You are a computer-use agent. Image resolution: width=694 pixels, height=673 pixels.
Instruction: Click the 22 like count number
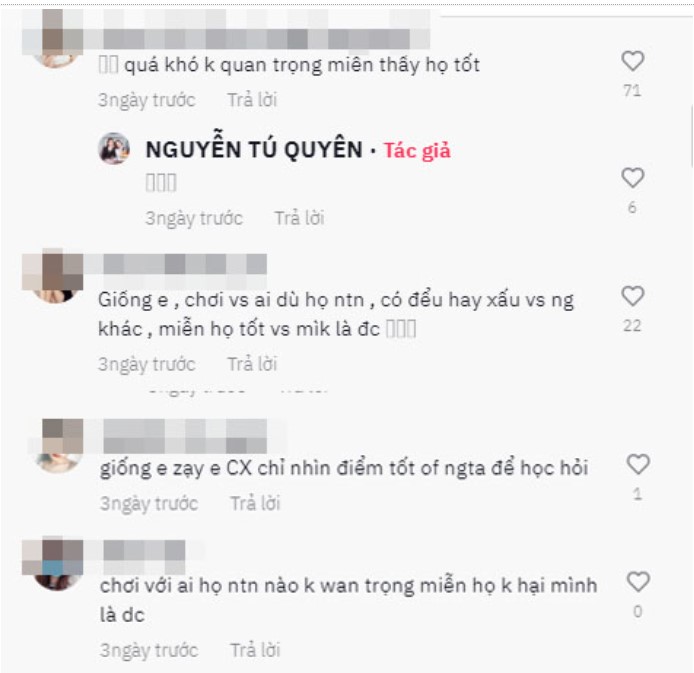click(x=632, y=326)
